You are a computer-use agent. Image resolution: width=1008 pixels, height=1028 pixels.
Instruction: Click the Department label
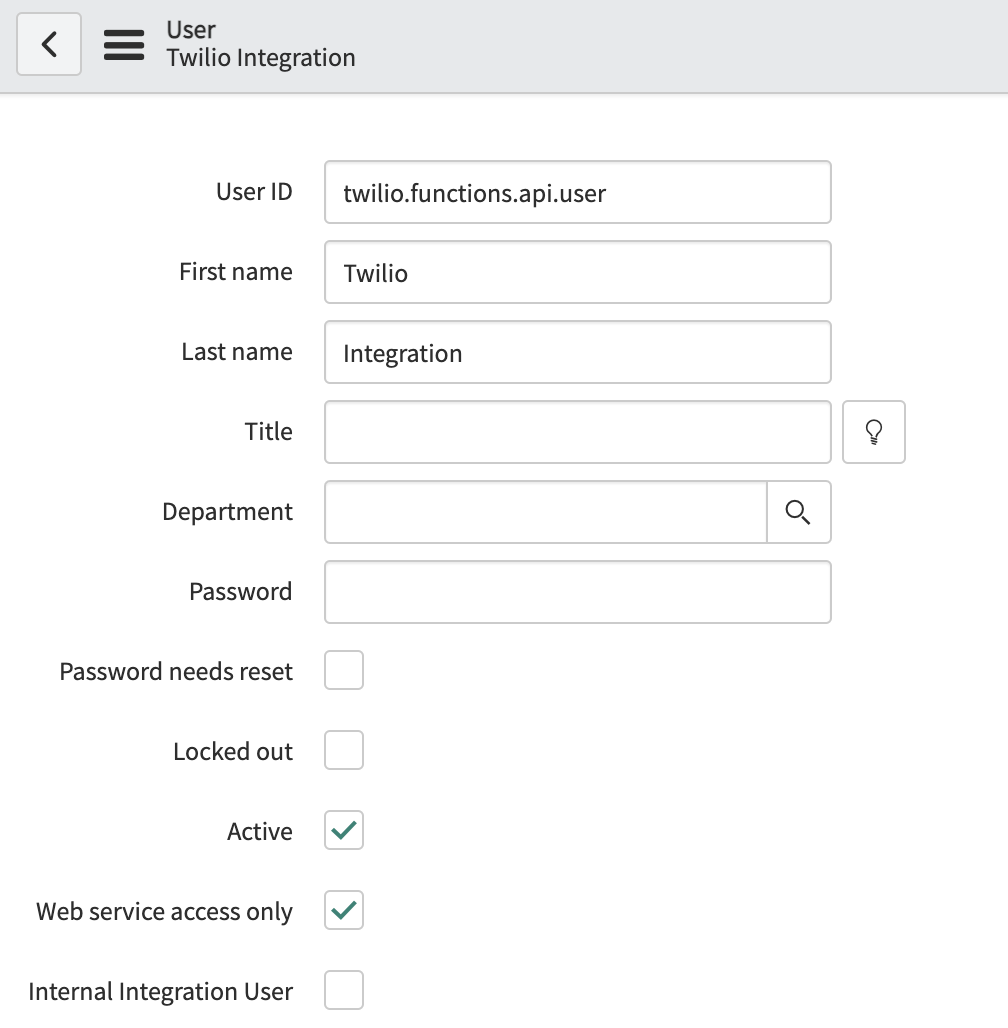click(228, 511)
